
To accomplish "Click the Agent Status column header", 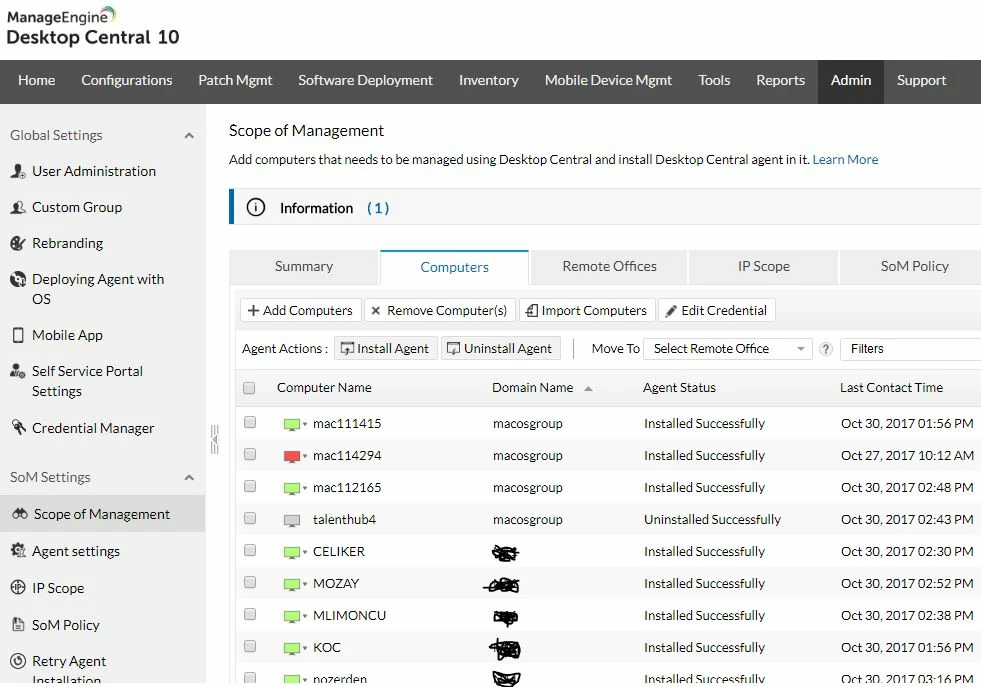I will tap(679, 388).
